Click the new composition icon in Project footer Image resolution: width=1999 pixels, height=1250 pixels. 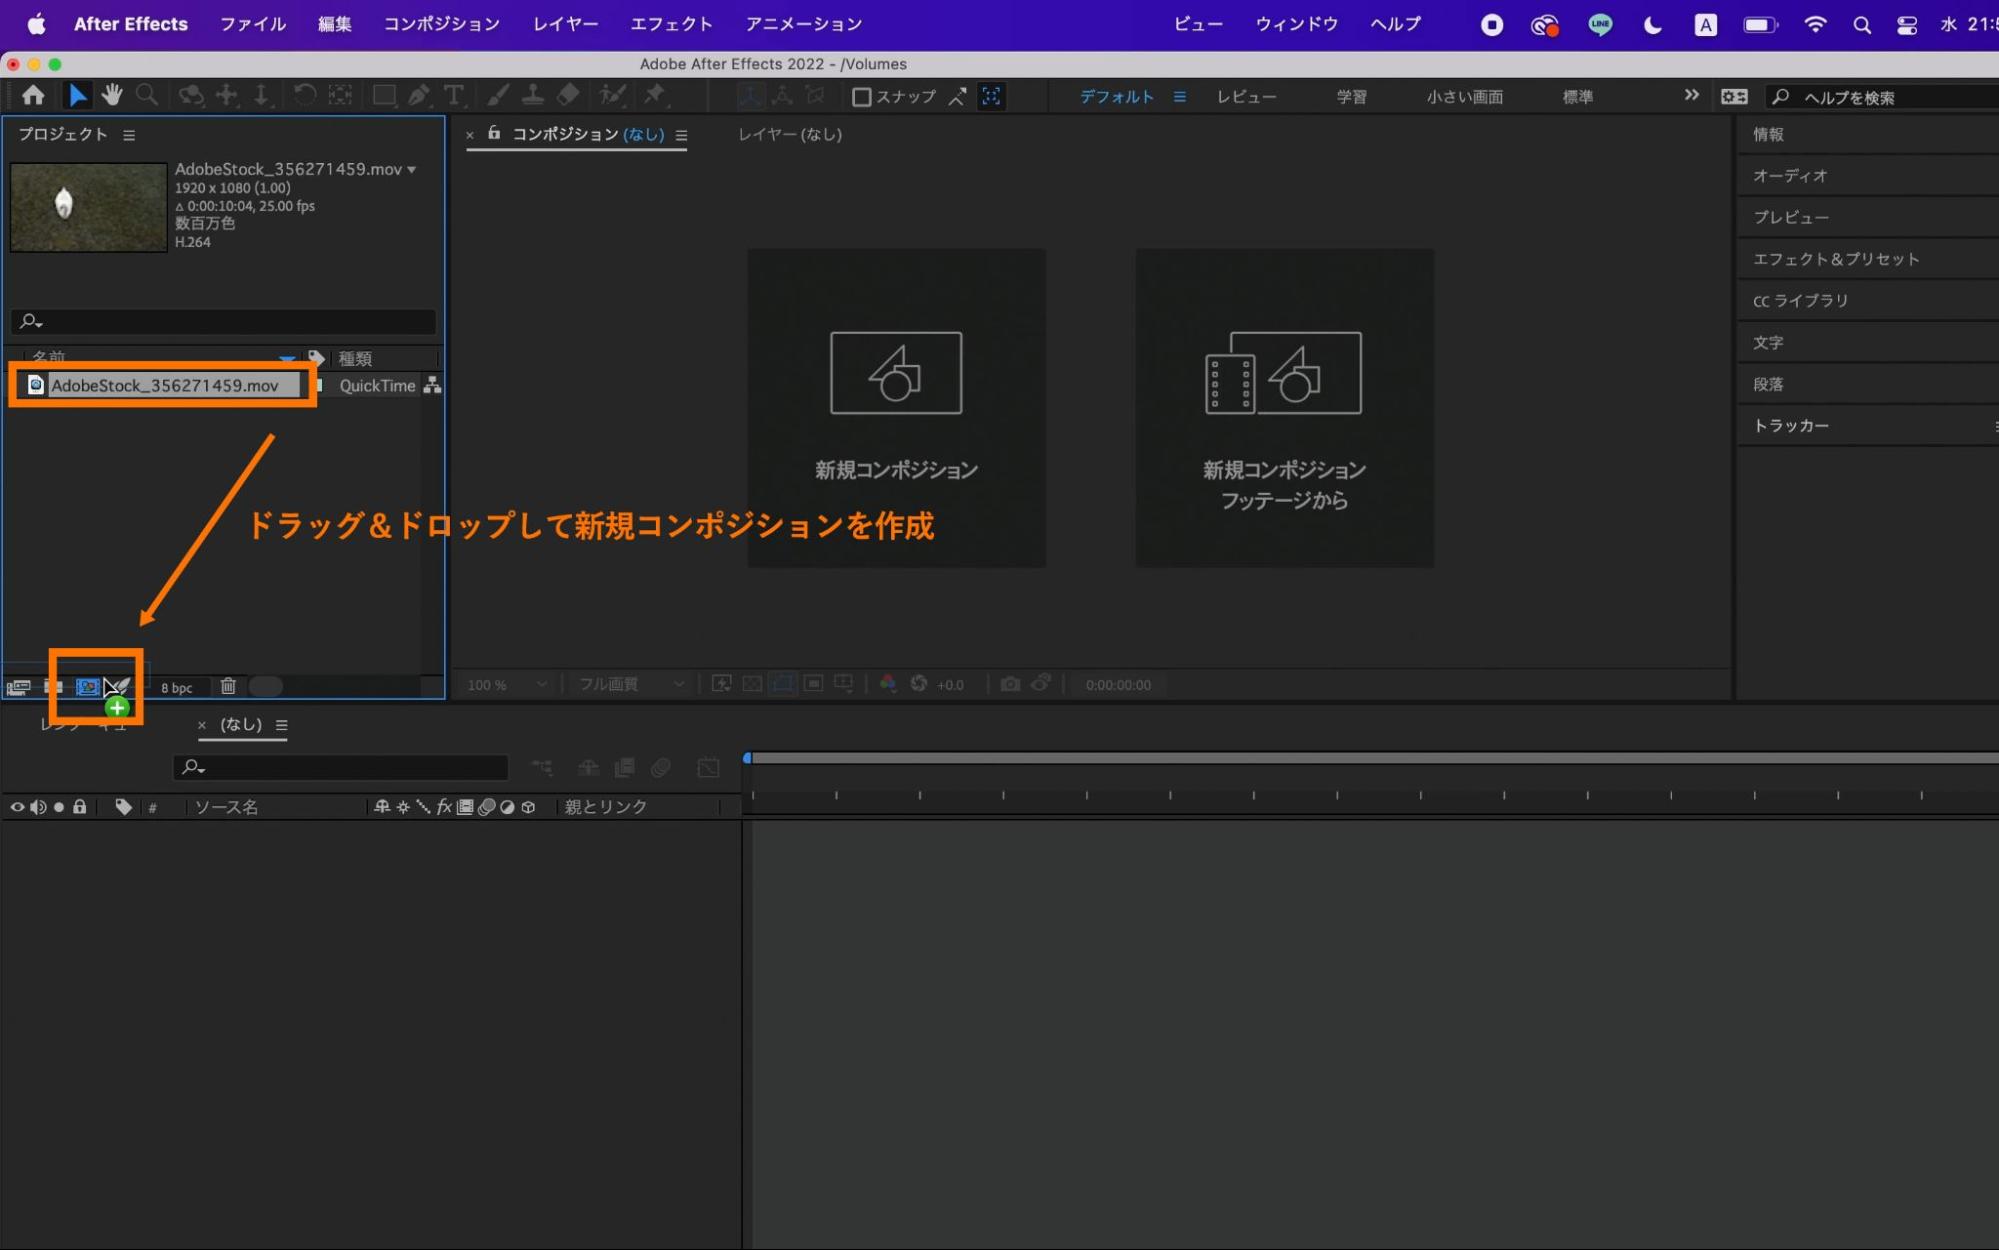(x=88, y=687)
